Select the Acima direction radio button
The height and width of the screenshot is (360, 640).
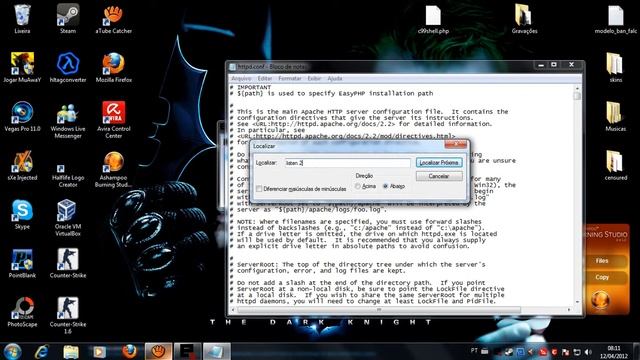tap(358, 186)
